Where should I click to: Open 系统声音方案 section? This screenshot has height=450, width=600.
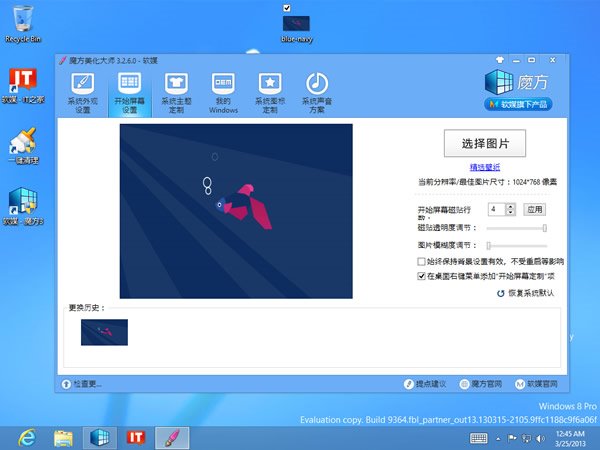[x=317, y=93]
